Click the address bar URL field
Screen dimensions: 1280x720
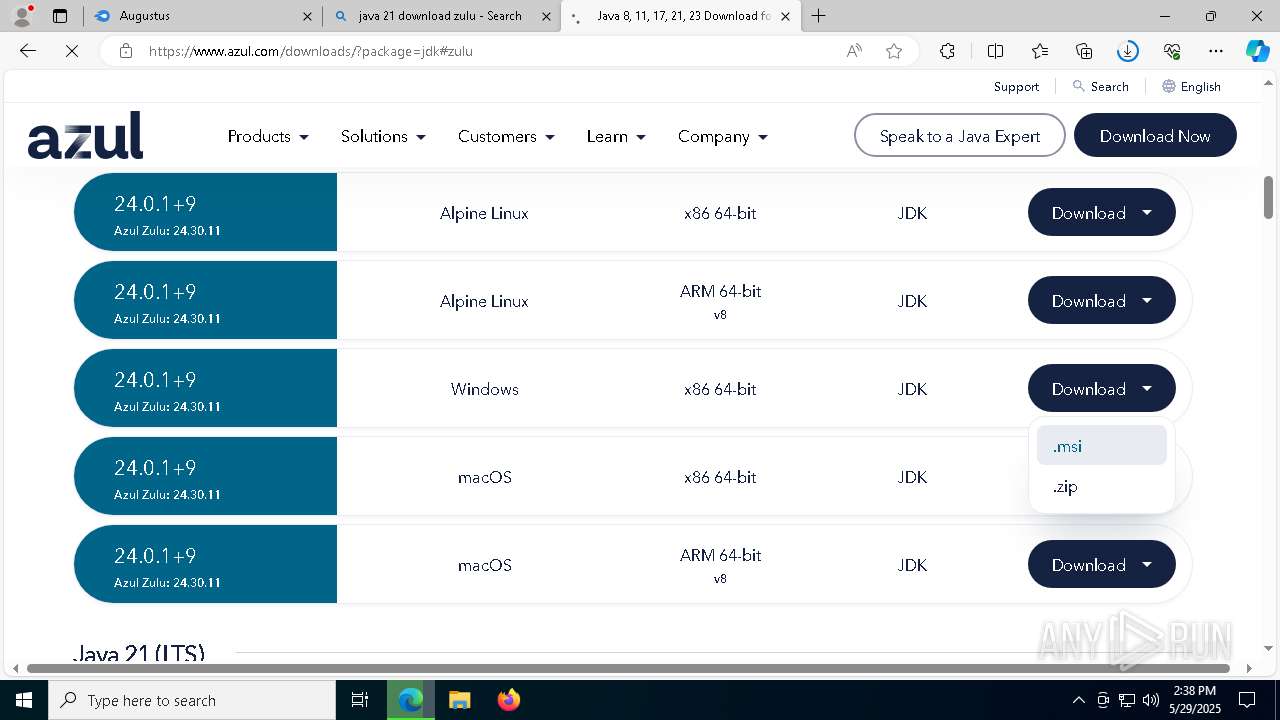pos(490,51)
